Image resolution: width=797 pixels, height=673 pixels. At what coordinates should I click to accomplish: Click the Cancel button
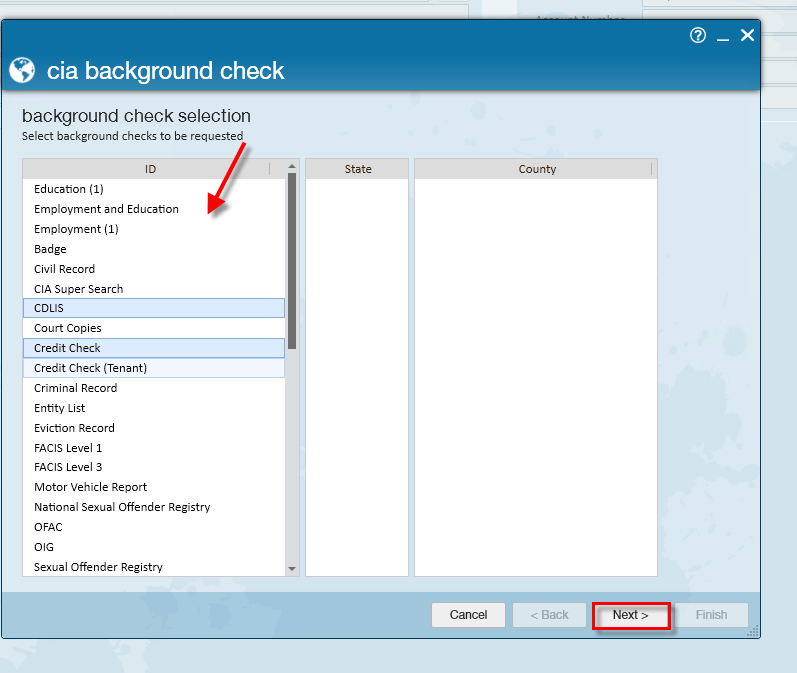(468, 615)
